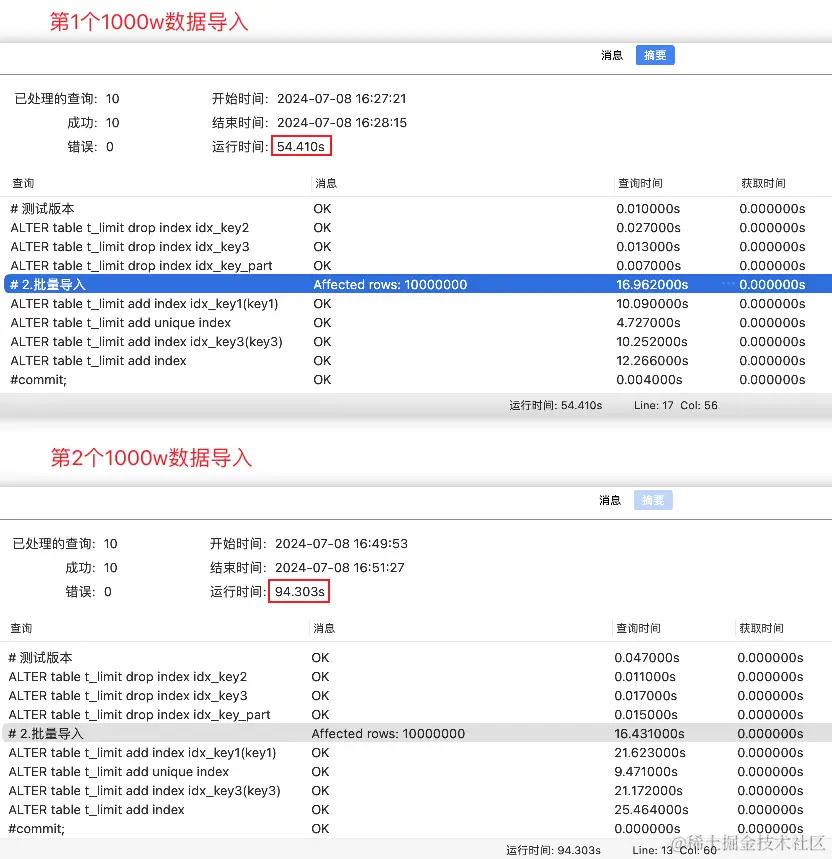This screenshot has width=832, height=859.
Task: Select '# 2.批量导入' row in second table
Action: point(416,734)
